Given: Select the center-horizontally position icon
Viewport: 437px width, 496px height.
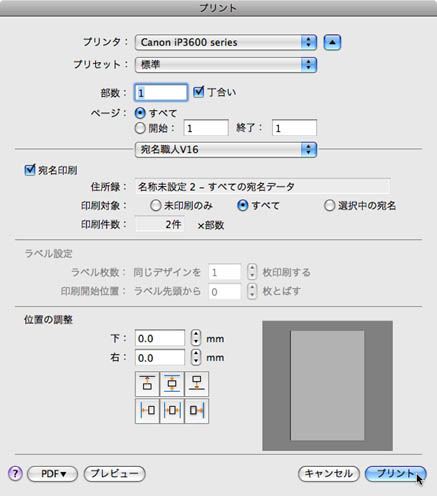Looking at the screenshot, I should coord(172,411).
